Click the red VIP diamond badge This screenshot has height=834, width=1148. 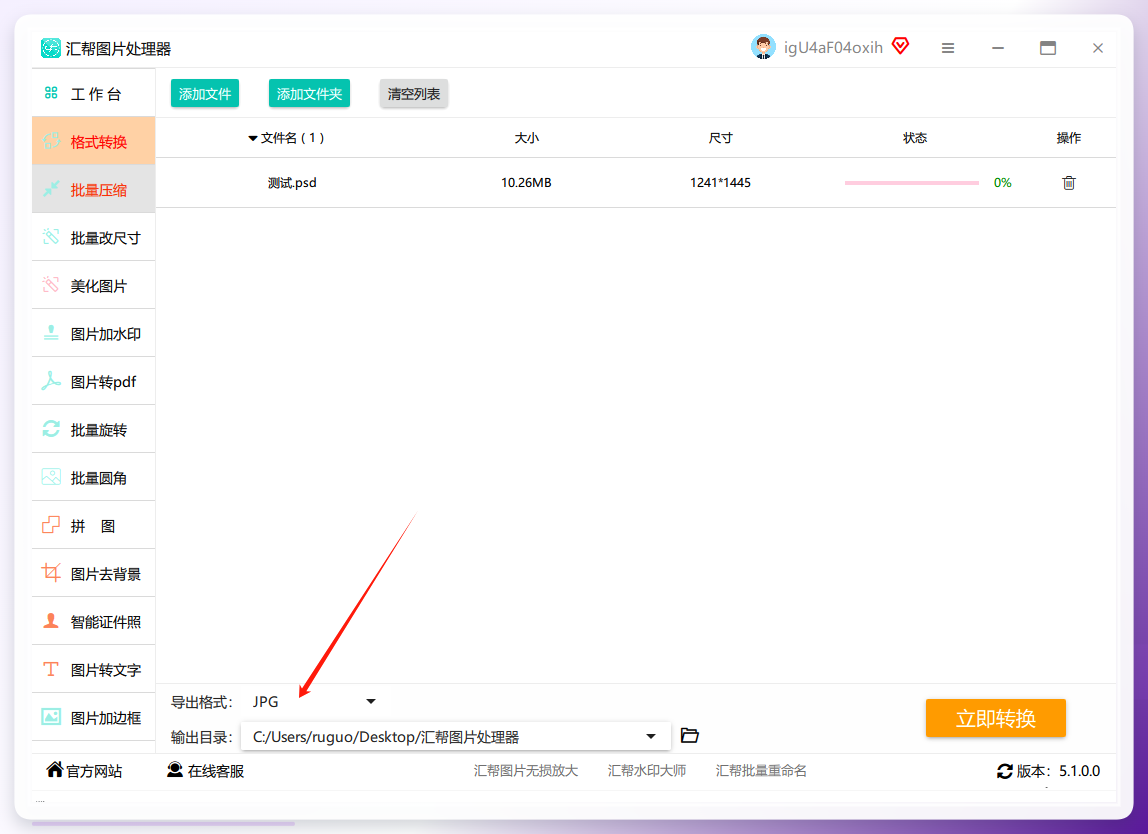[901, 46]
